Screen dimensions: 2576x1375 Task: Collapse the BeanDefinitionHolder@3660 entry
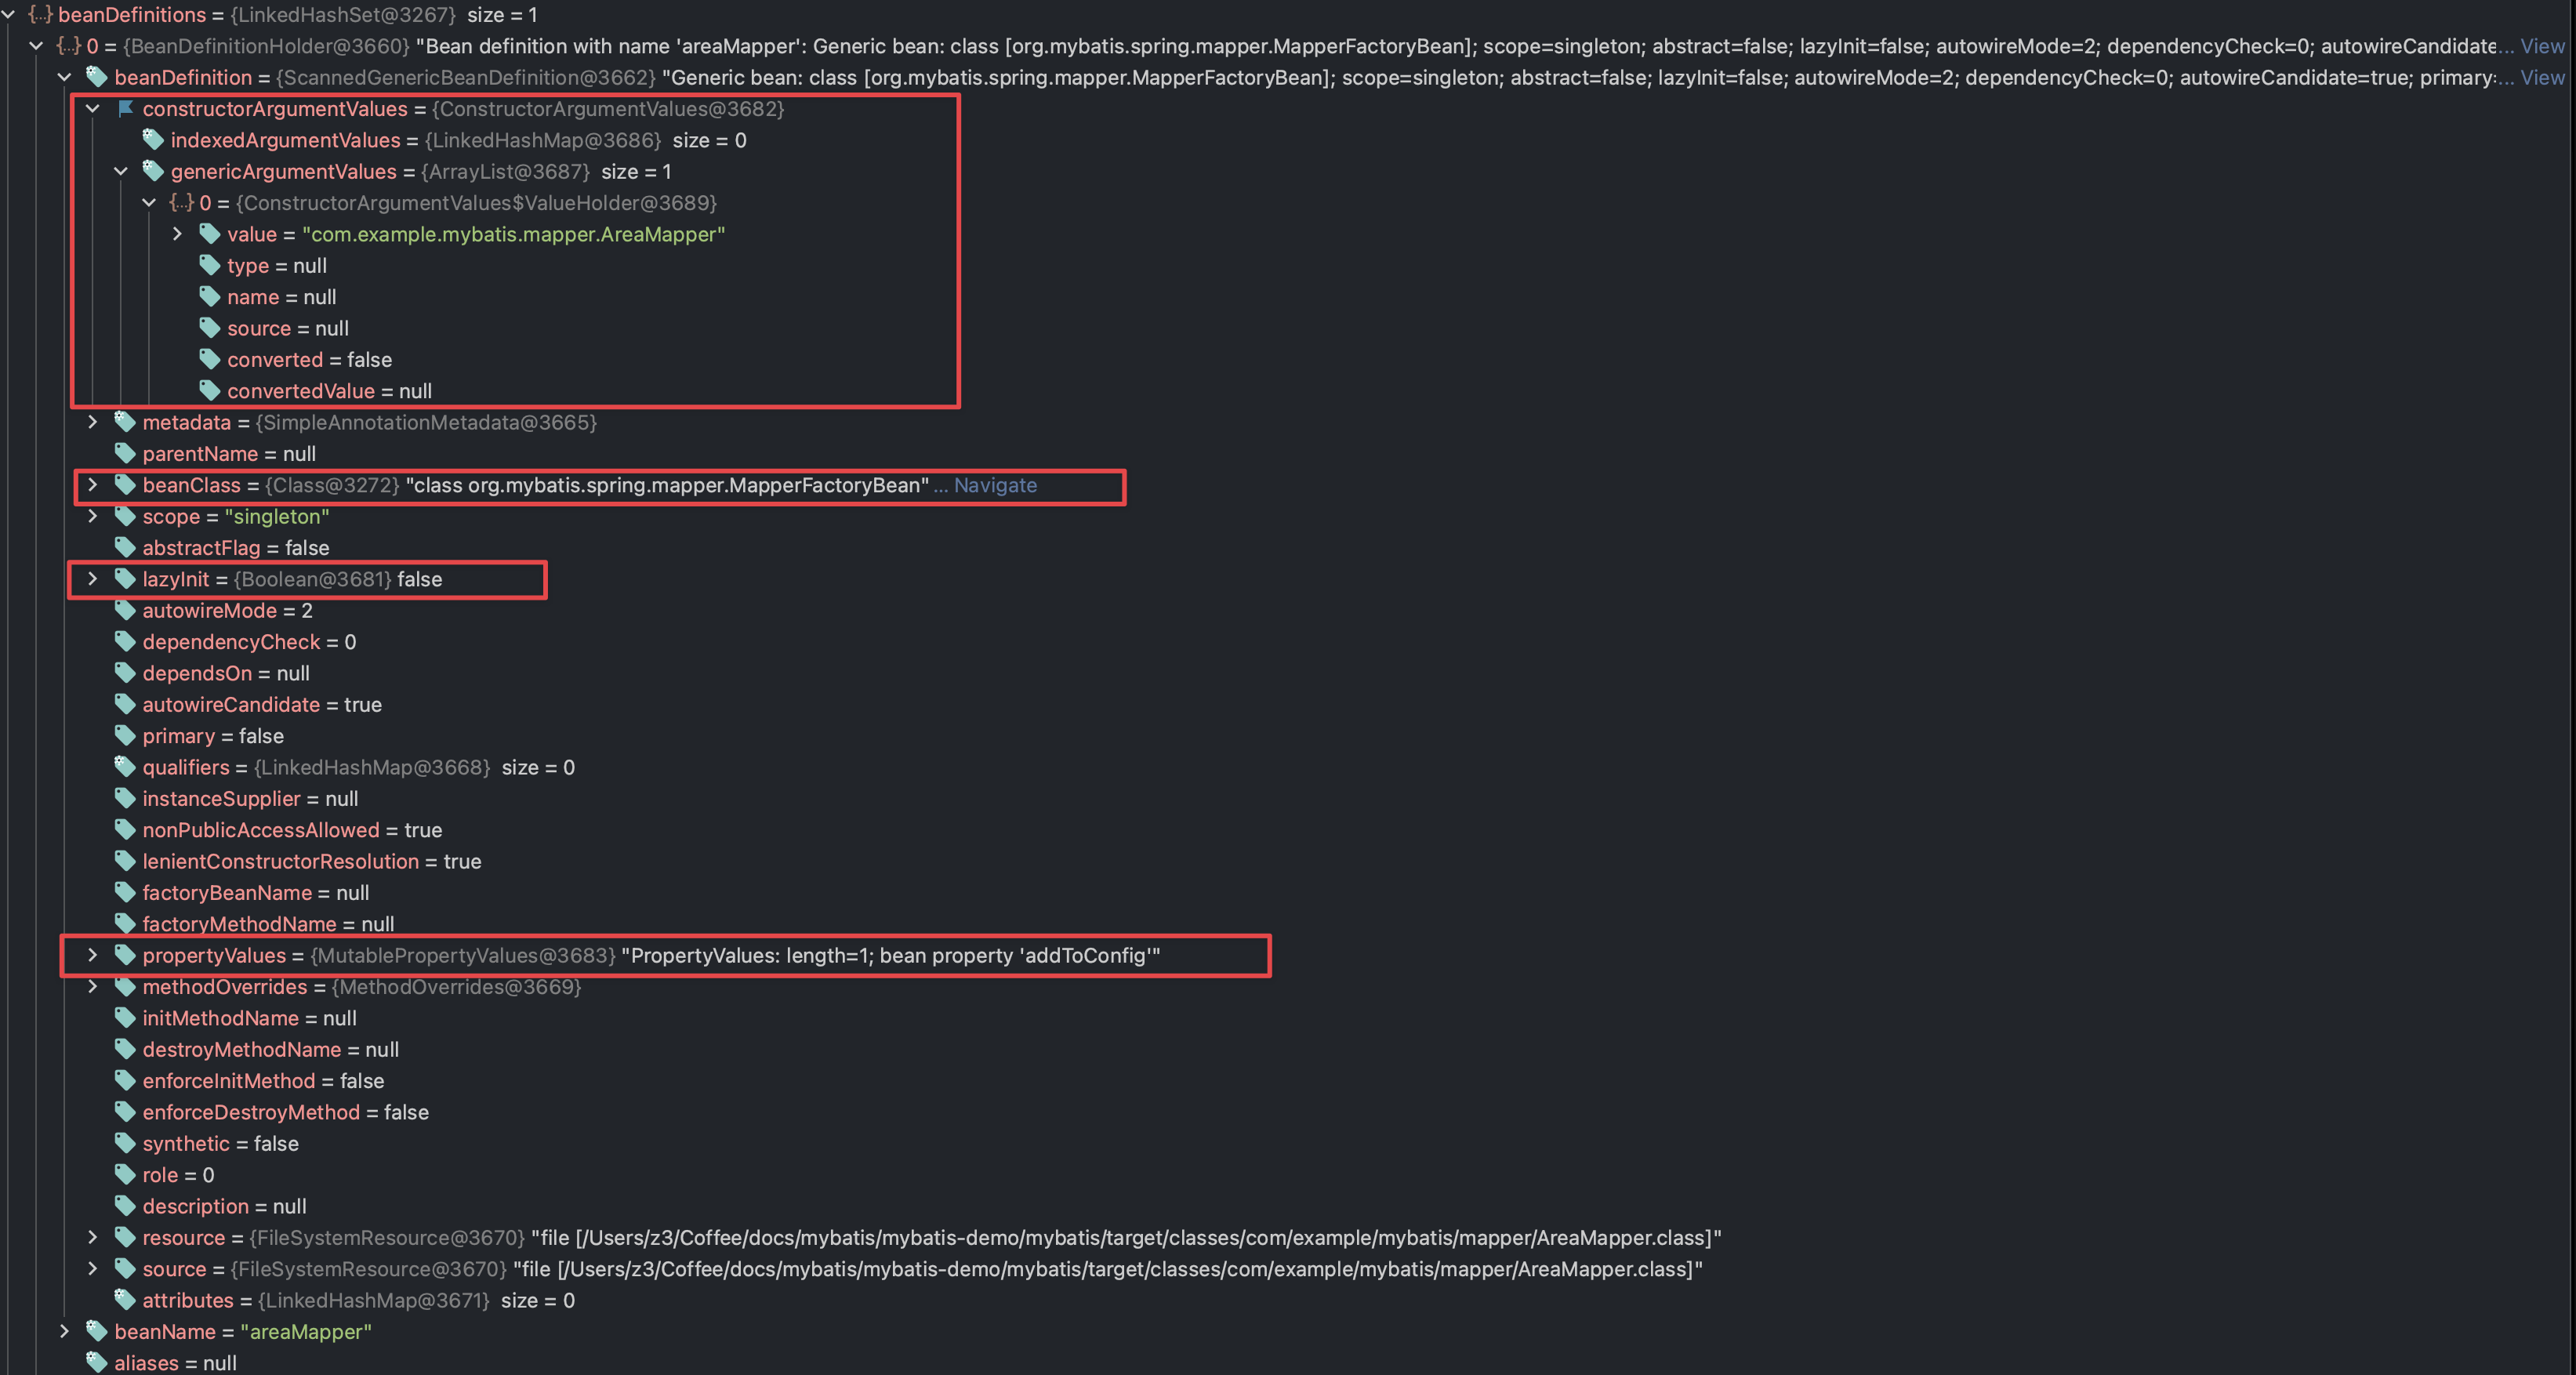tap(37, 46)
